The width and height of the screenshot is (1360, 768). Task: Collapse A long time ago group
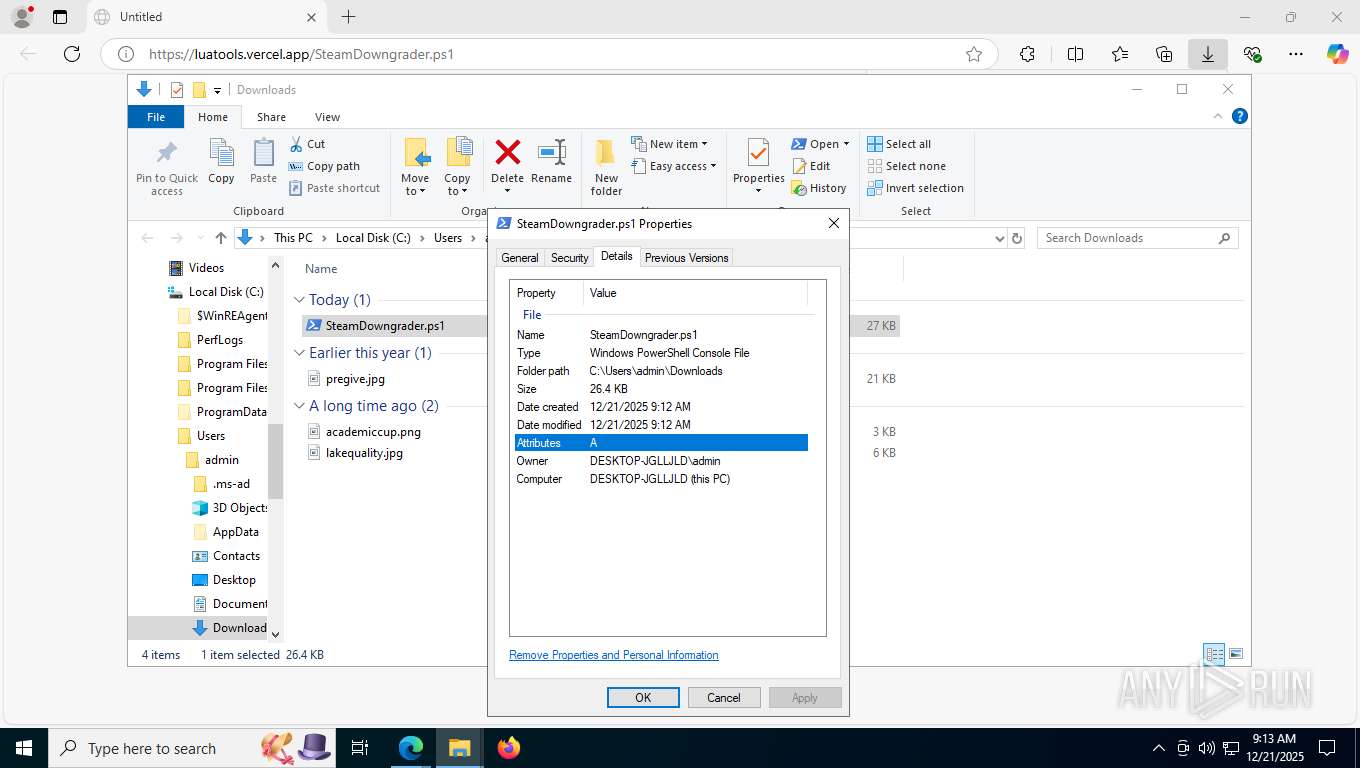tap(299, 406)
